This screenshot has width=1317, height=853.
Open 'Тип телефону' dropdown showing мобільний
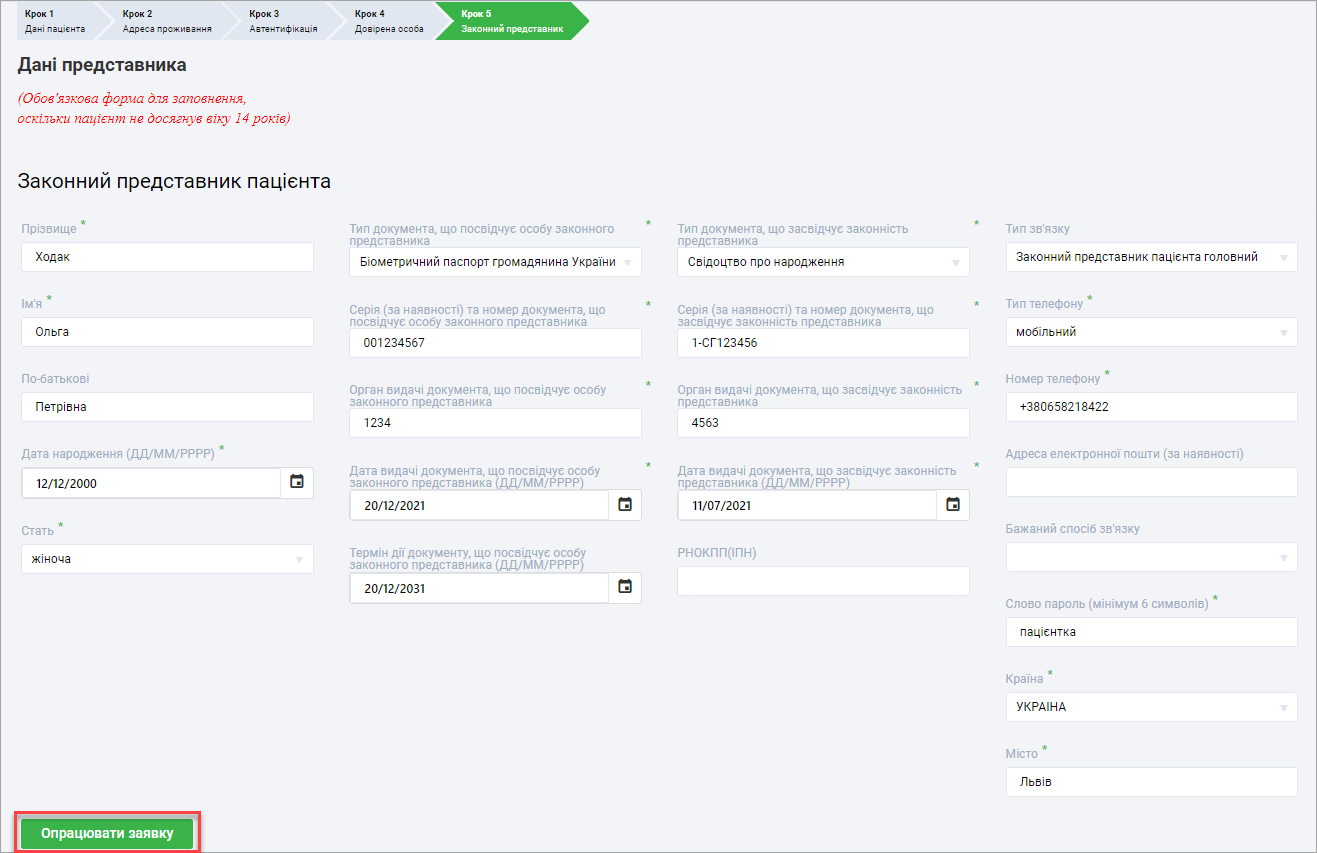(1151, 332)
